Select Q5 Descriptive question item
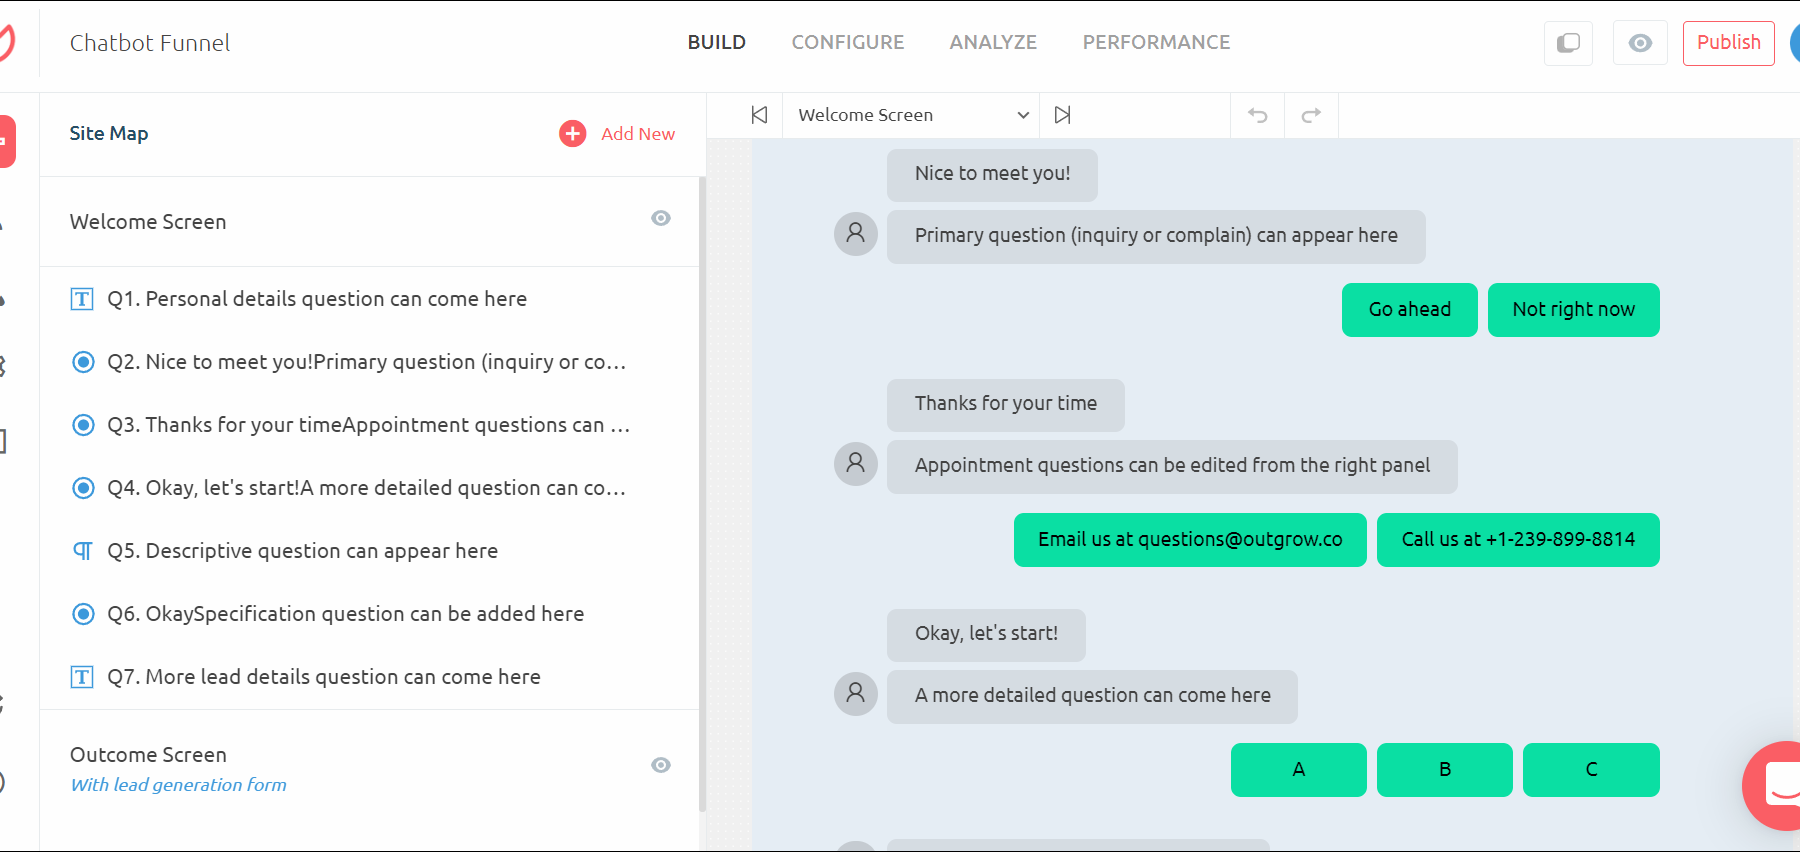The image size is (1800, 852). tap(302, 551)
